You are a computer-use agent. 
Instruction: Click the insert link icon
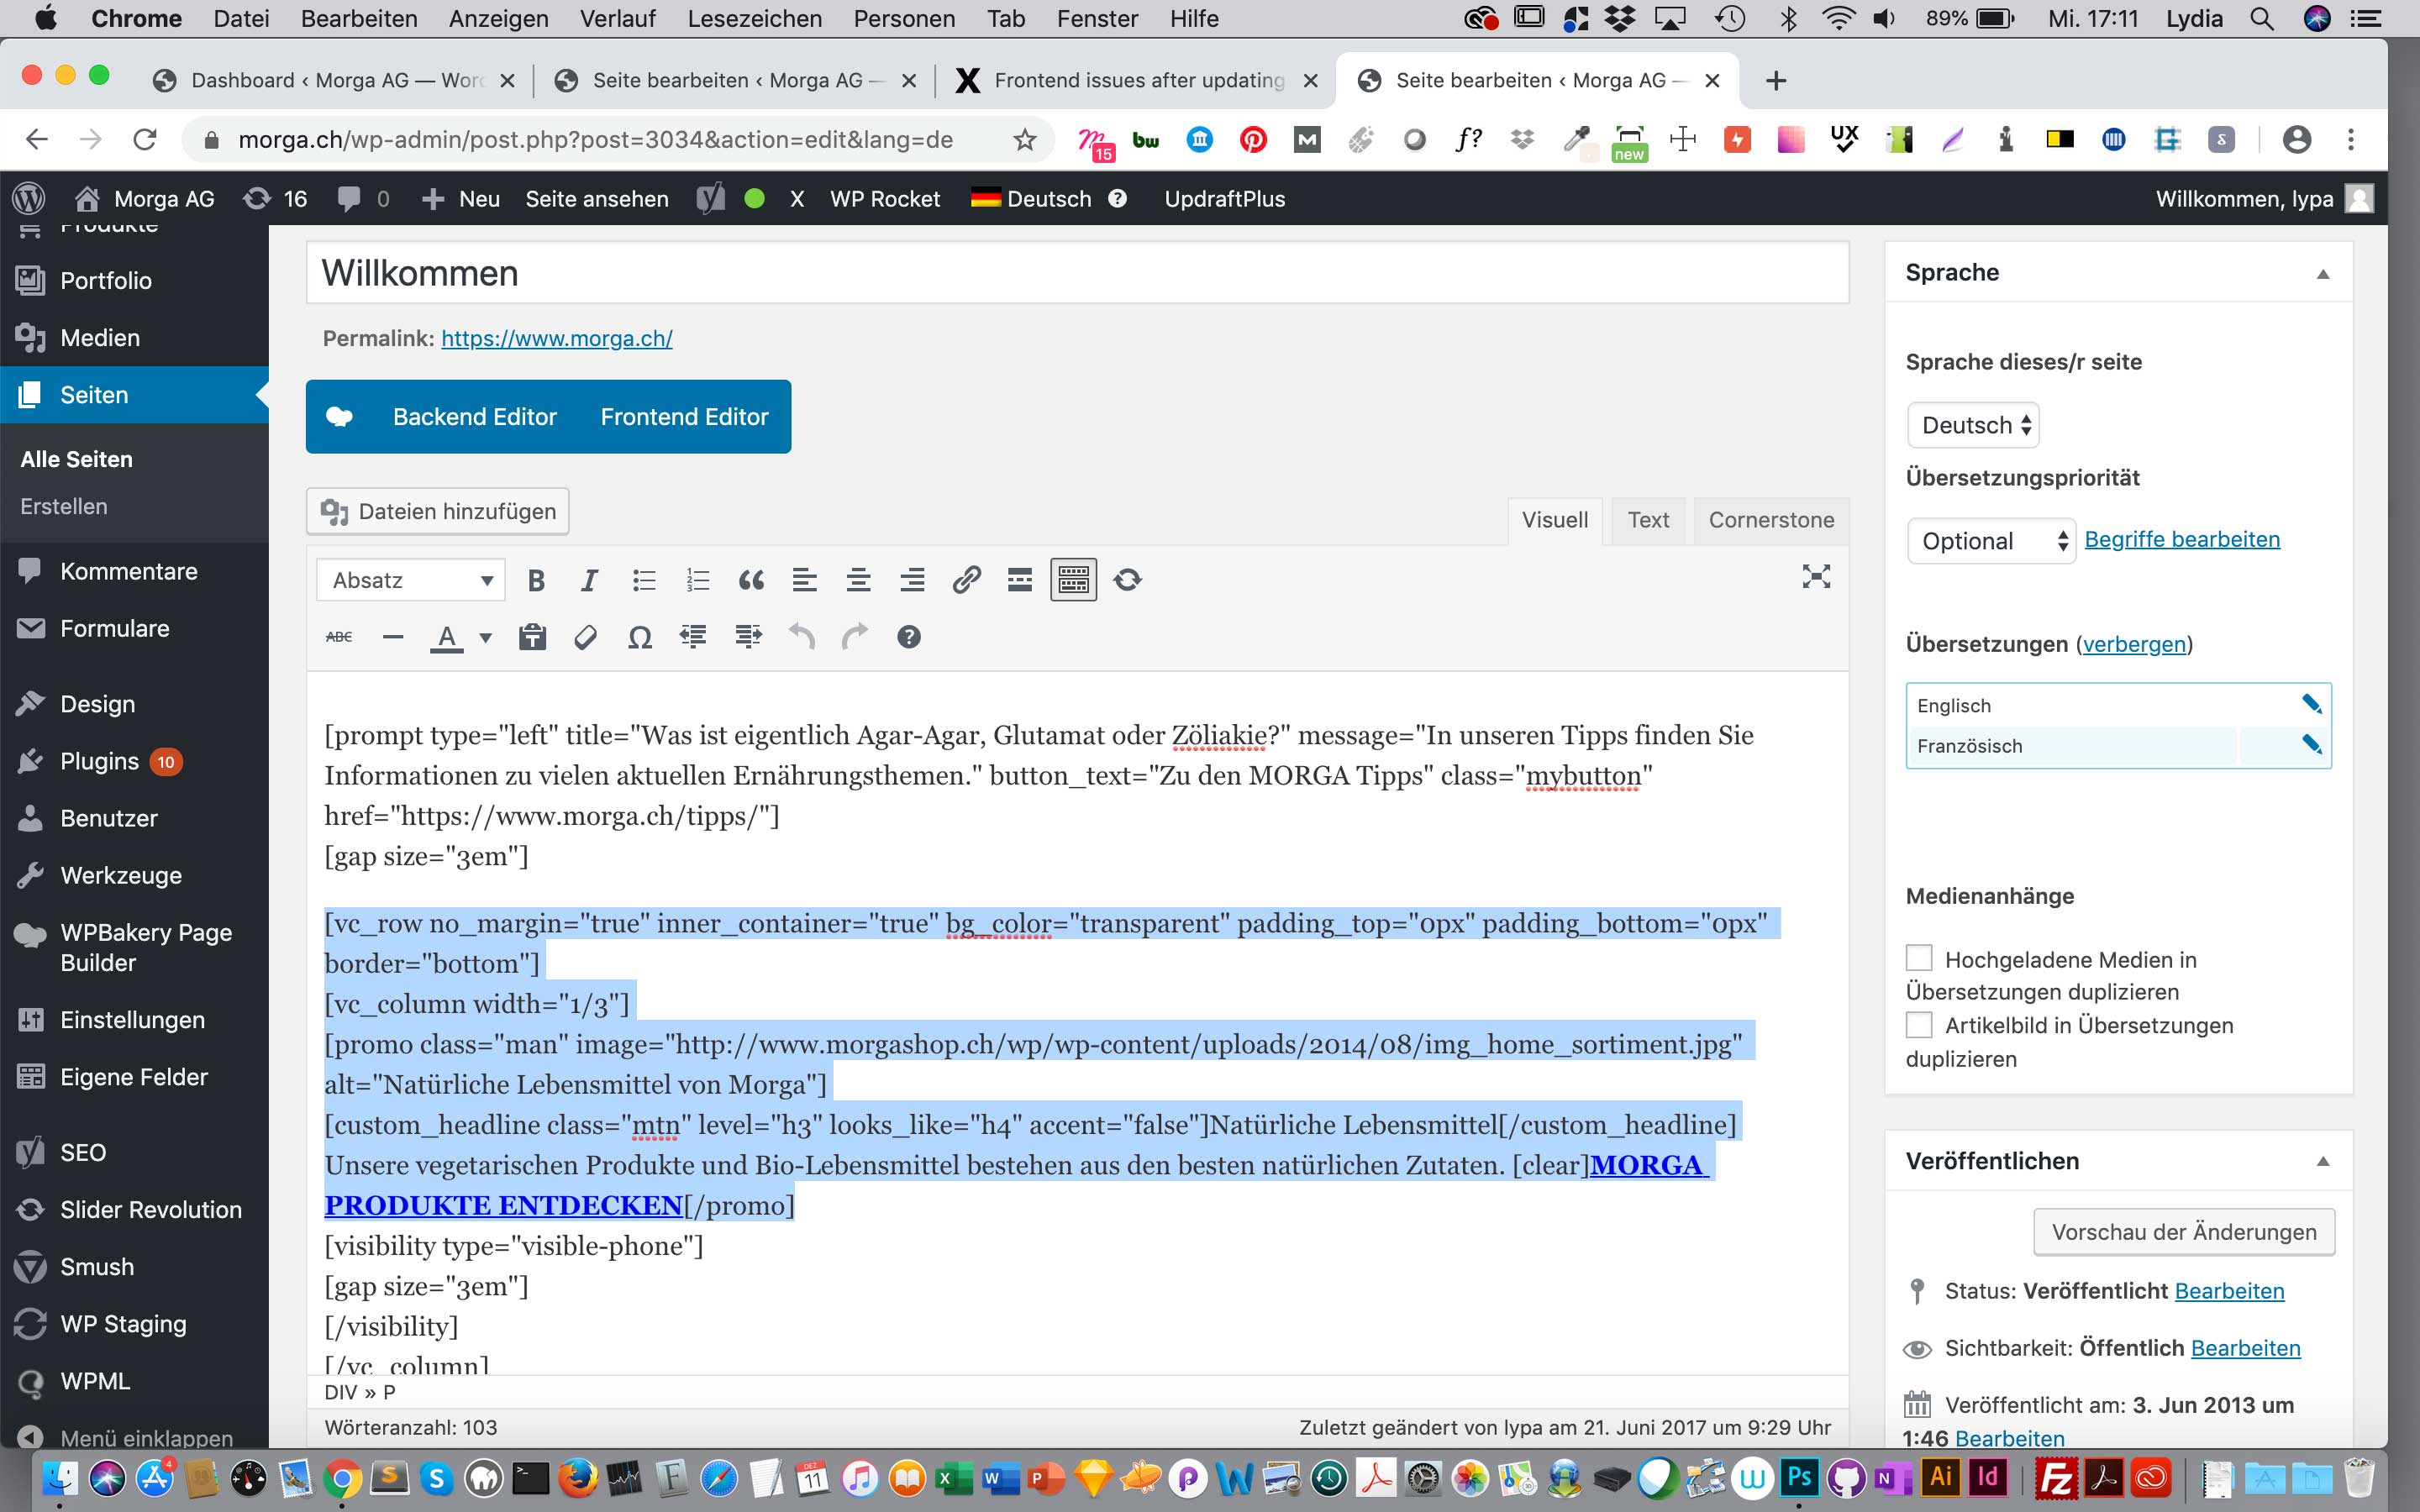966,580
